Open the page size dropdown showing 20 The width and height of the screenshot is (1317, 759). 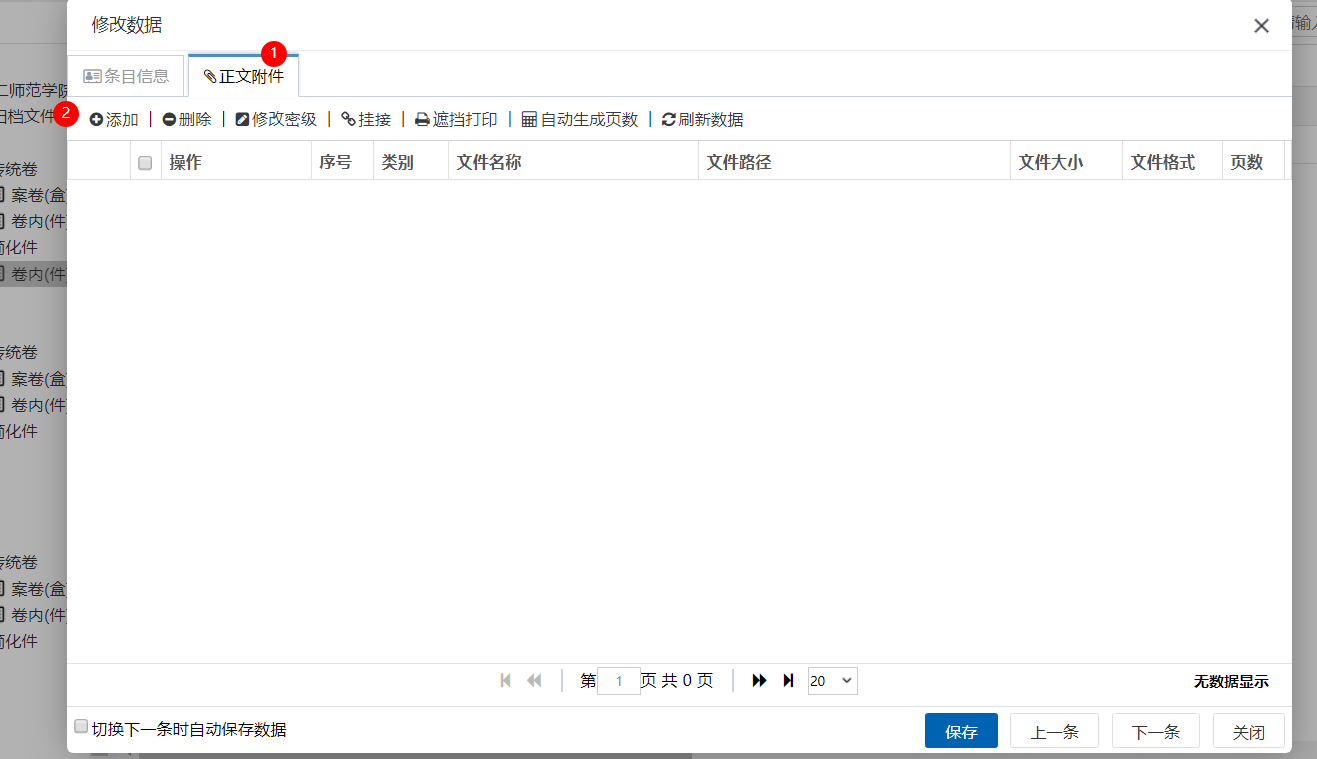[832, 681]
